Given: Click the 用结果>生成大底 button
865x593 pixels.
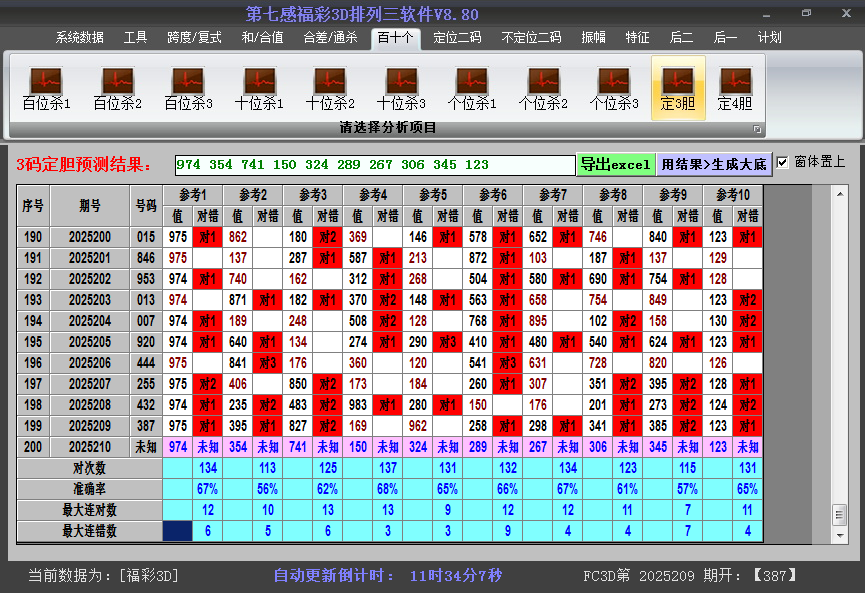Looking at the screenshot, I should pyautogui.click(x=714, y=164).
